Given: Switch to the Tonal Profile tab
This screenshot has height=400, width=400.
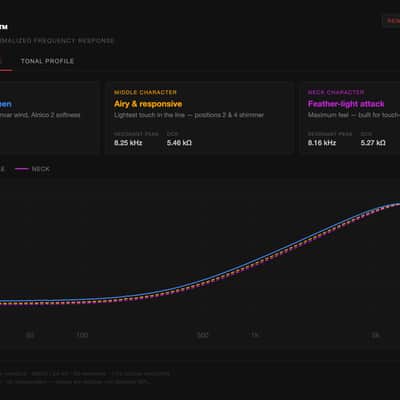Looking at the screenshot, I should (x=47, y=61).
